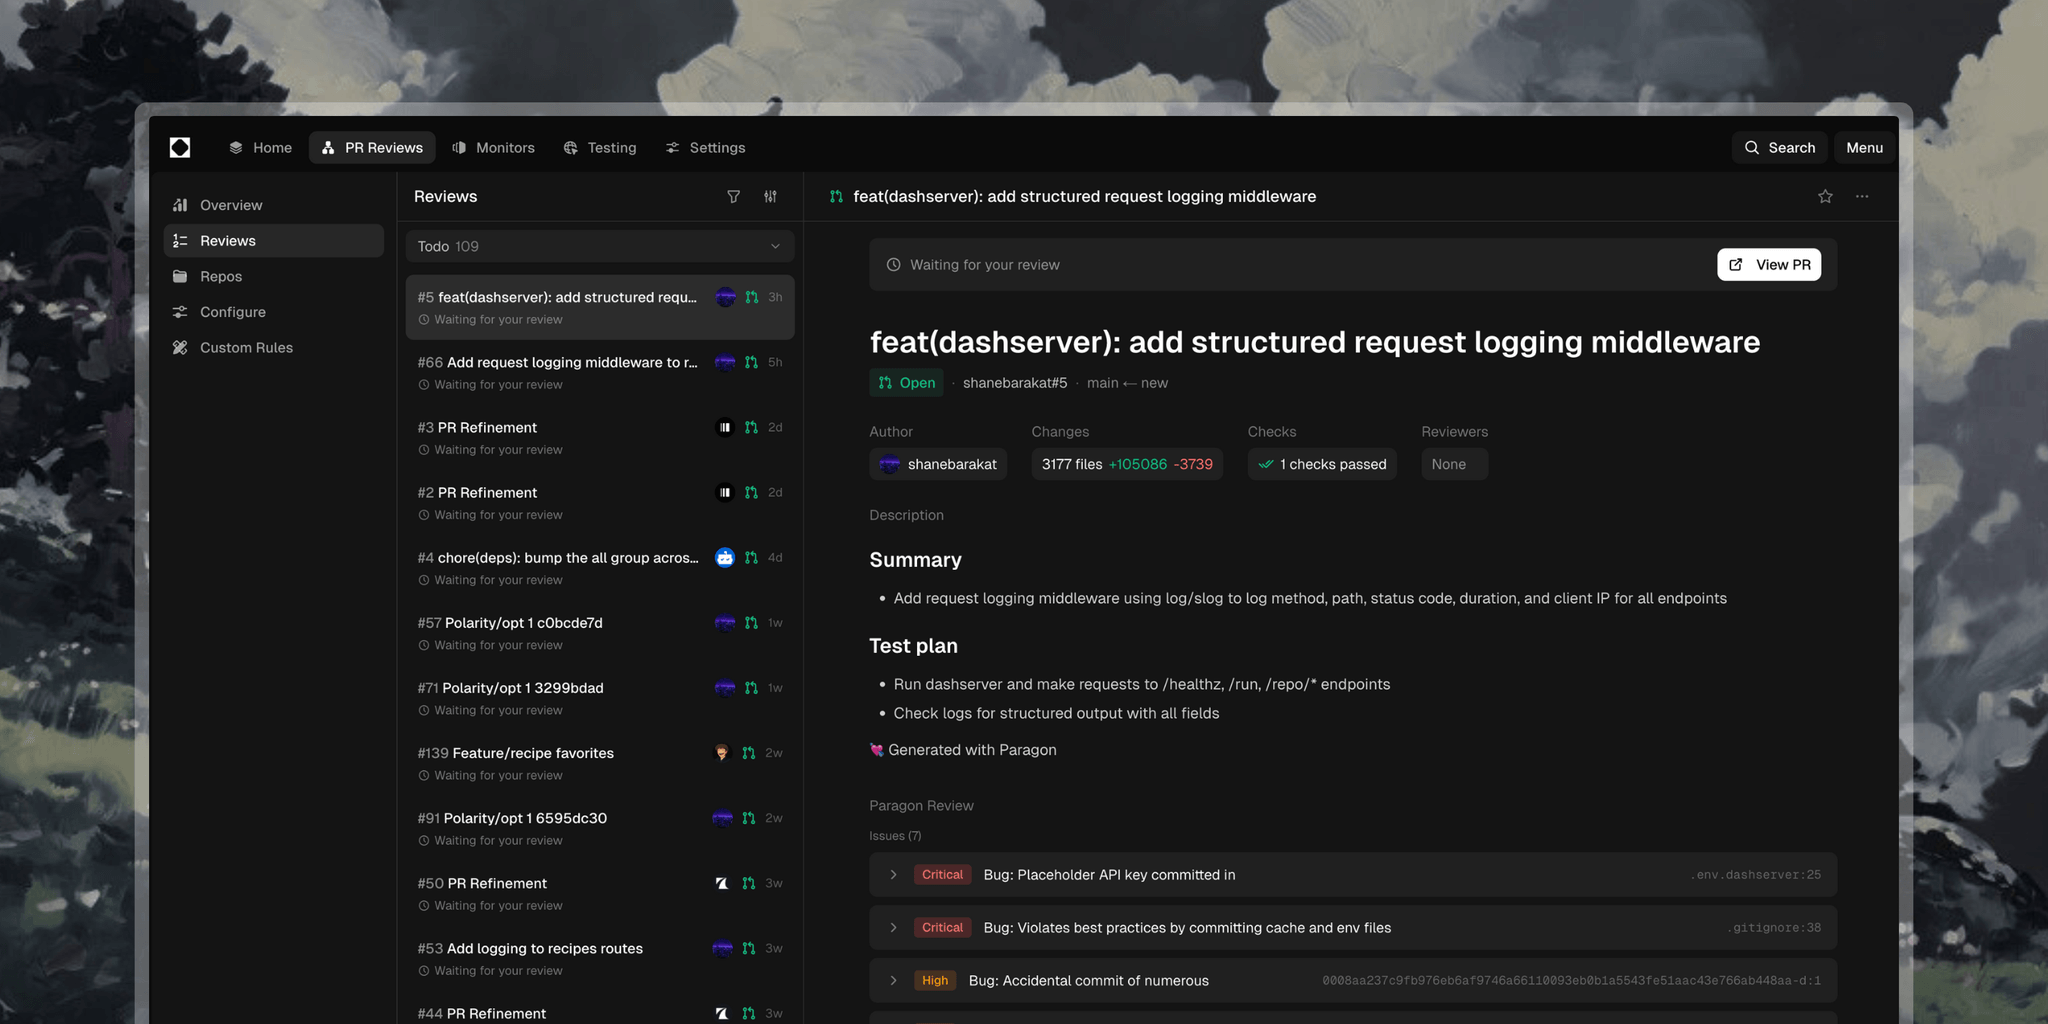Open the Repos section in sidebar
The height and width of the screenshot is (1024, 2048).
coord(221,276)
